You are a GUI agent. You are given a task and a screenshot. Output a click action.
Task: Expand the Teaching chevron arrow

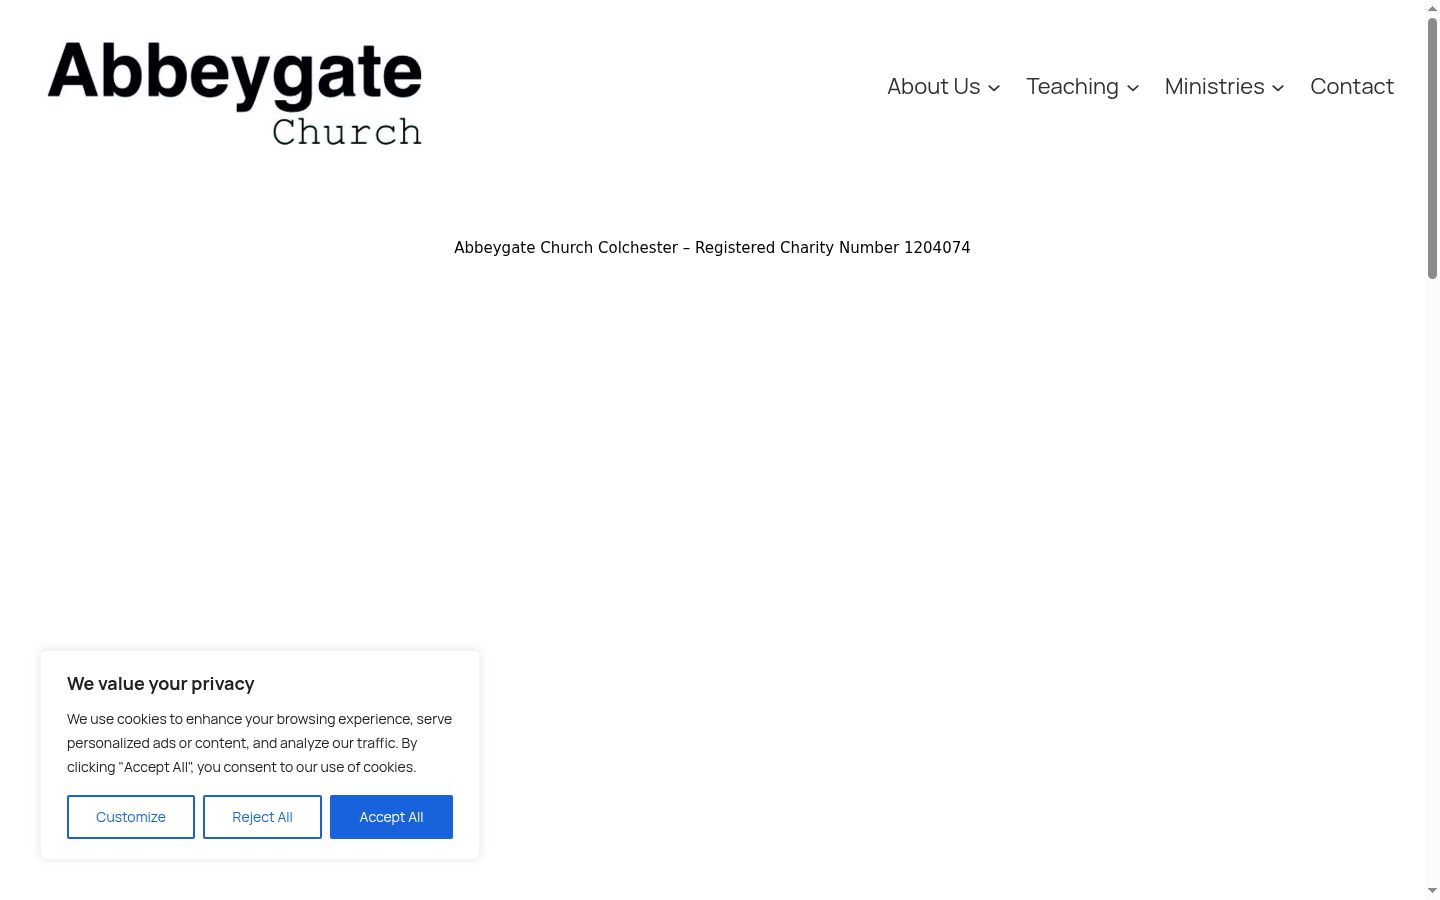(x=1133, y=88)
